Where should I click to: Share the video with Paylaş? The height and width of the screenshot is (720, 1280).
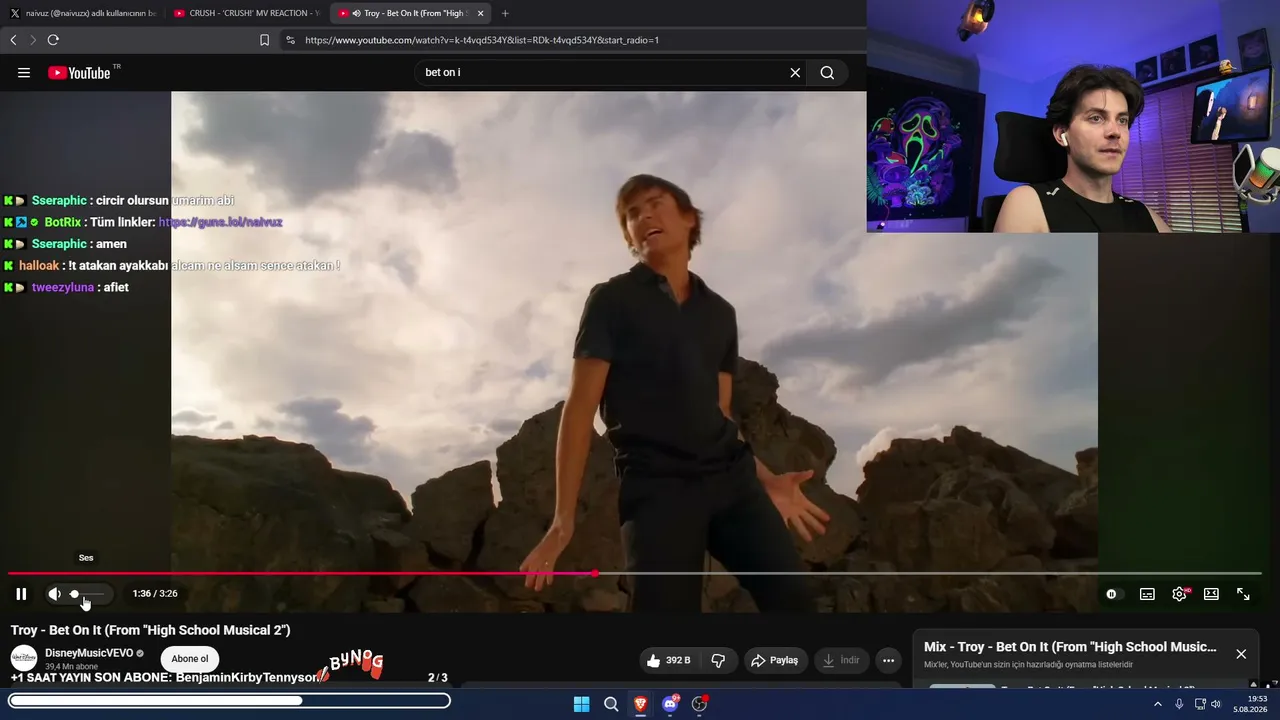[774, 660]
